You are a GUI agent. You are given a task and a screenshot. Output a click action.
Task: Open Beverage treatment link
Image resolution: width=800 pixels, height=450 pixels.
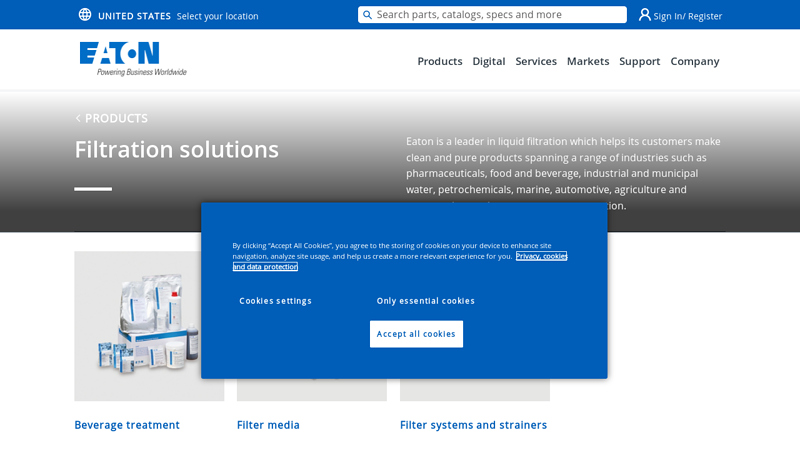pyautogui.click(x=127, y=425)
